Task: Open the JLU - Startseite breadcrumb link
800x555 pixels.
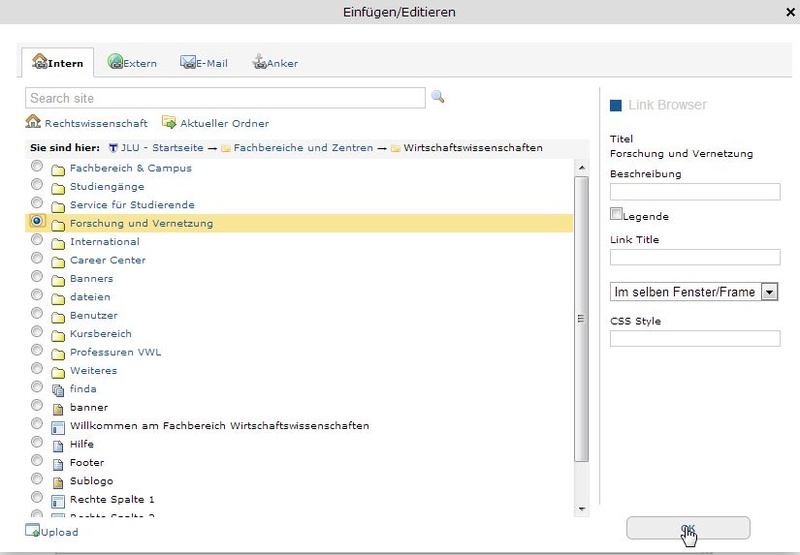Action: pyautogui.click(x=162, y=148)
